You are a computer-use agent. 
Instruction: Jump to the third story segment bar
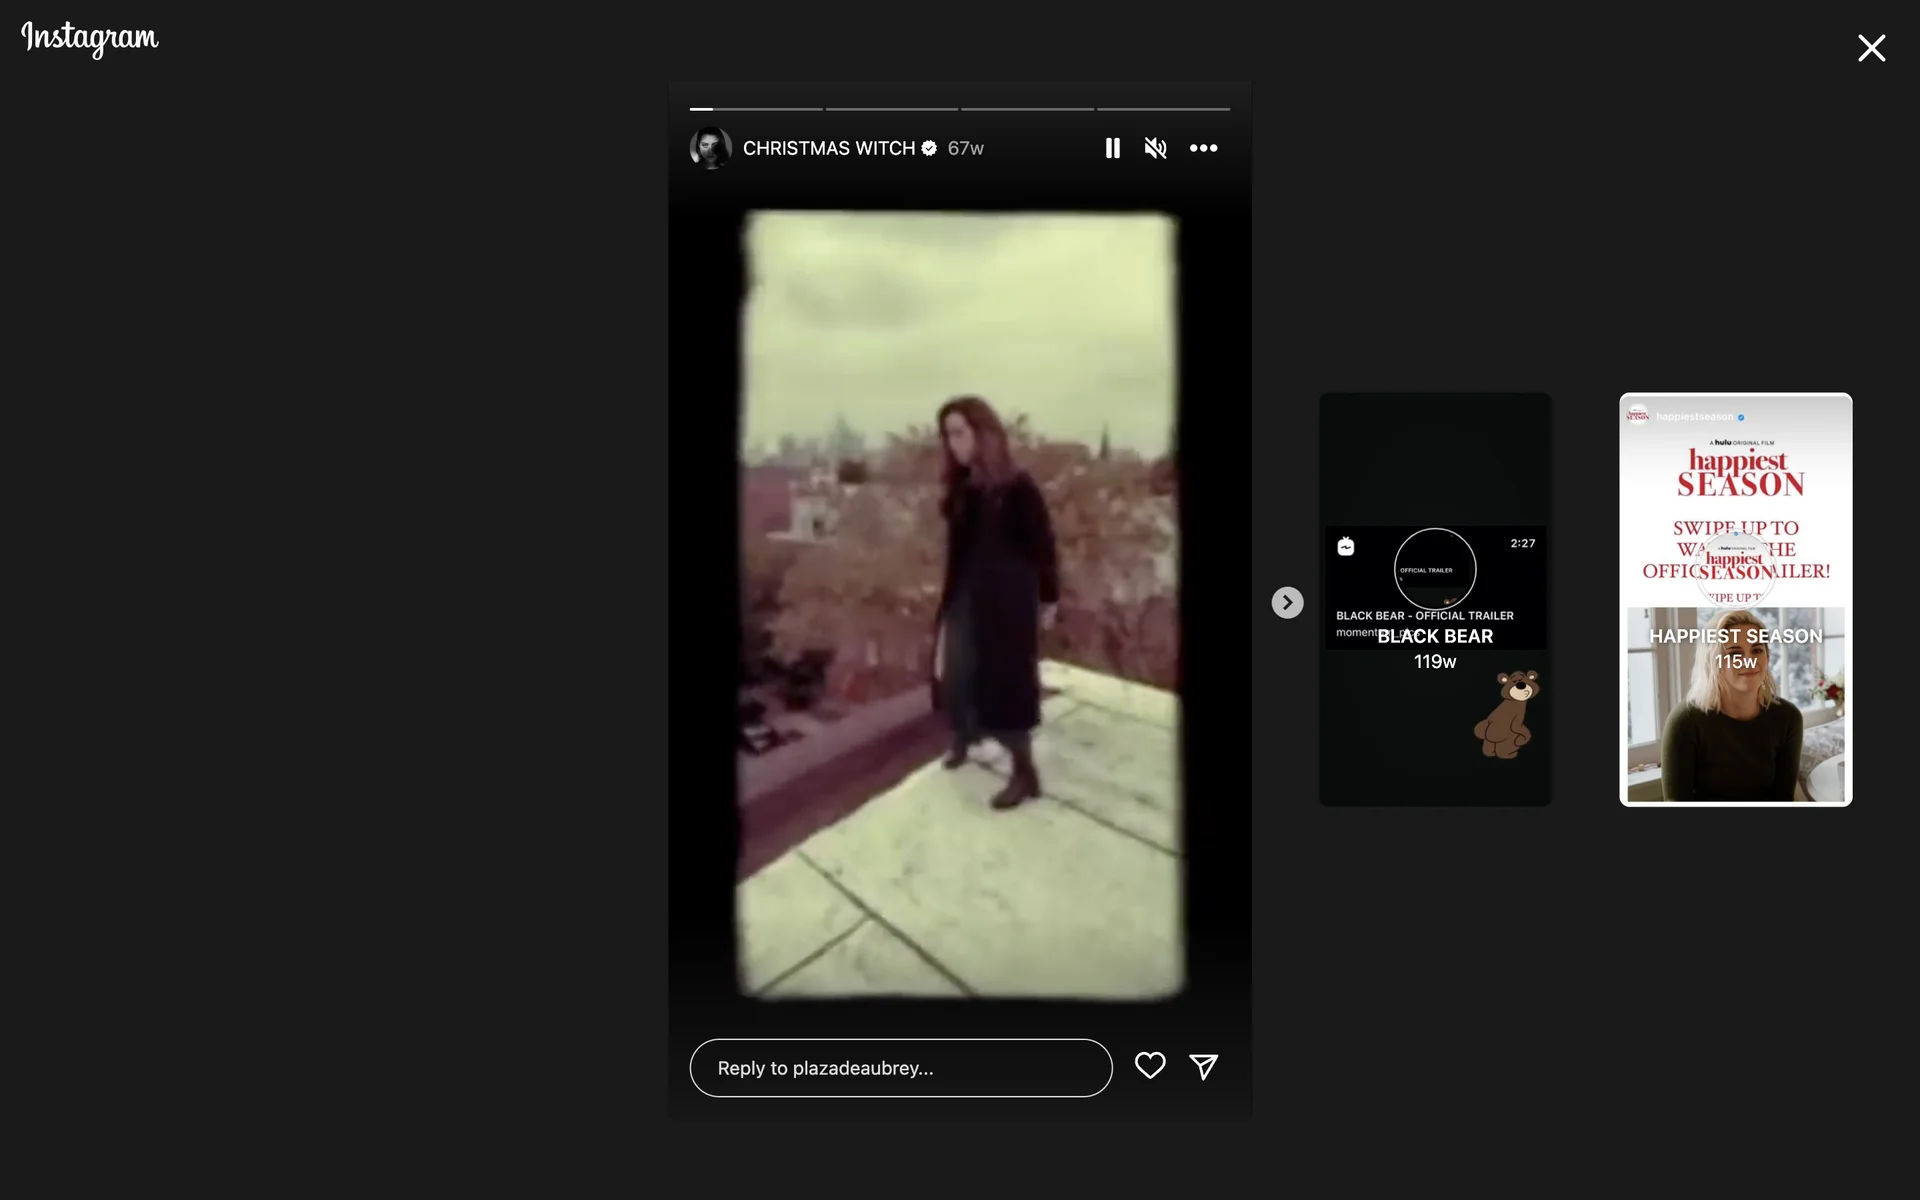(x=1027, y=109)
